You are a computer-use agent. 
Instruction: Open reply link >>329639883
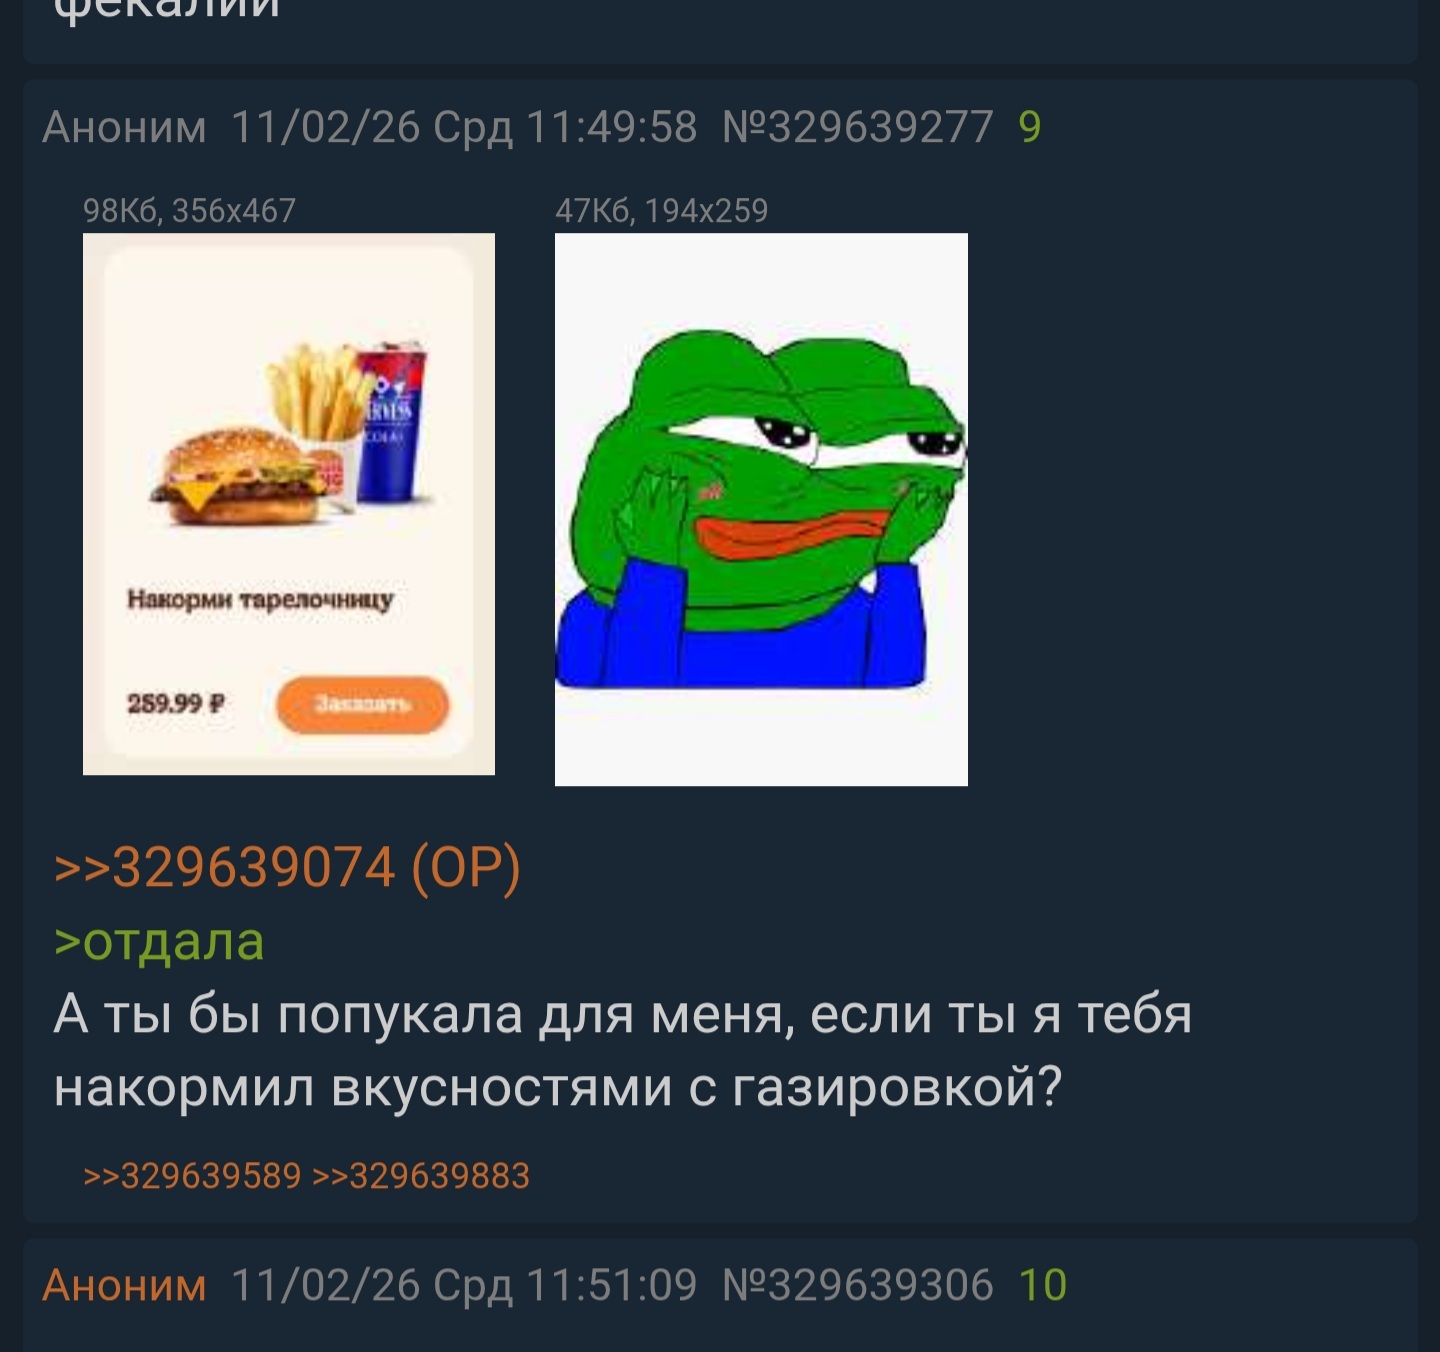click(421, 1176)
